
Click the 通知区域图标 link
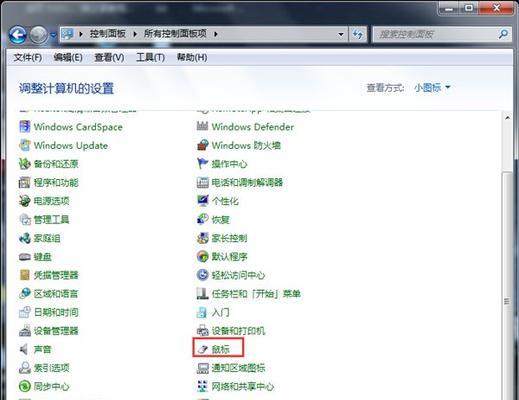tap(238, 368)
